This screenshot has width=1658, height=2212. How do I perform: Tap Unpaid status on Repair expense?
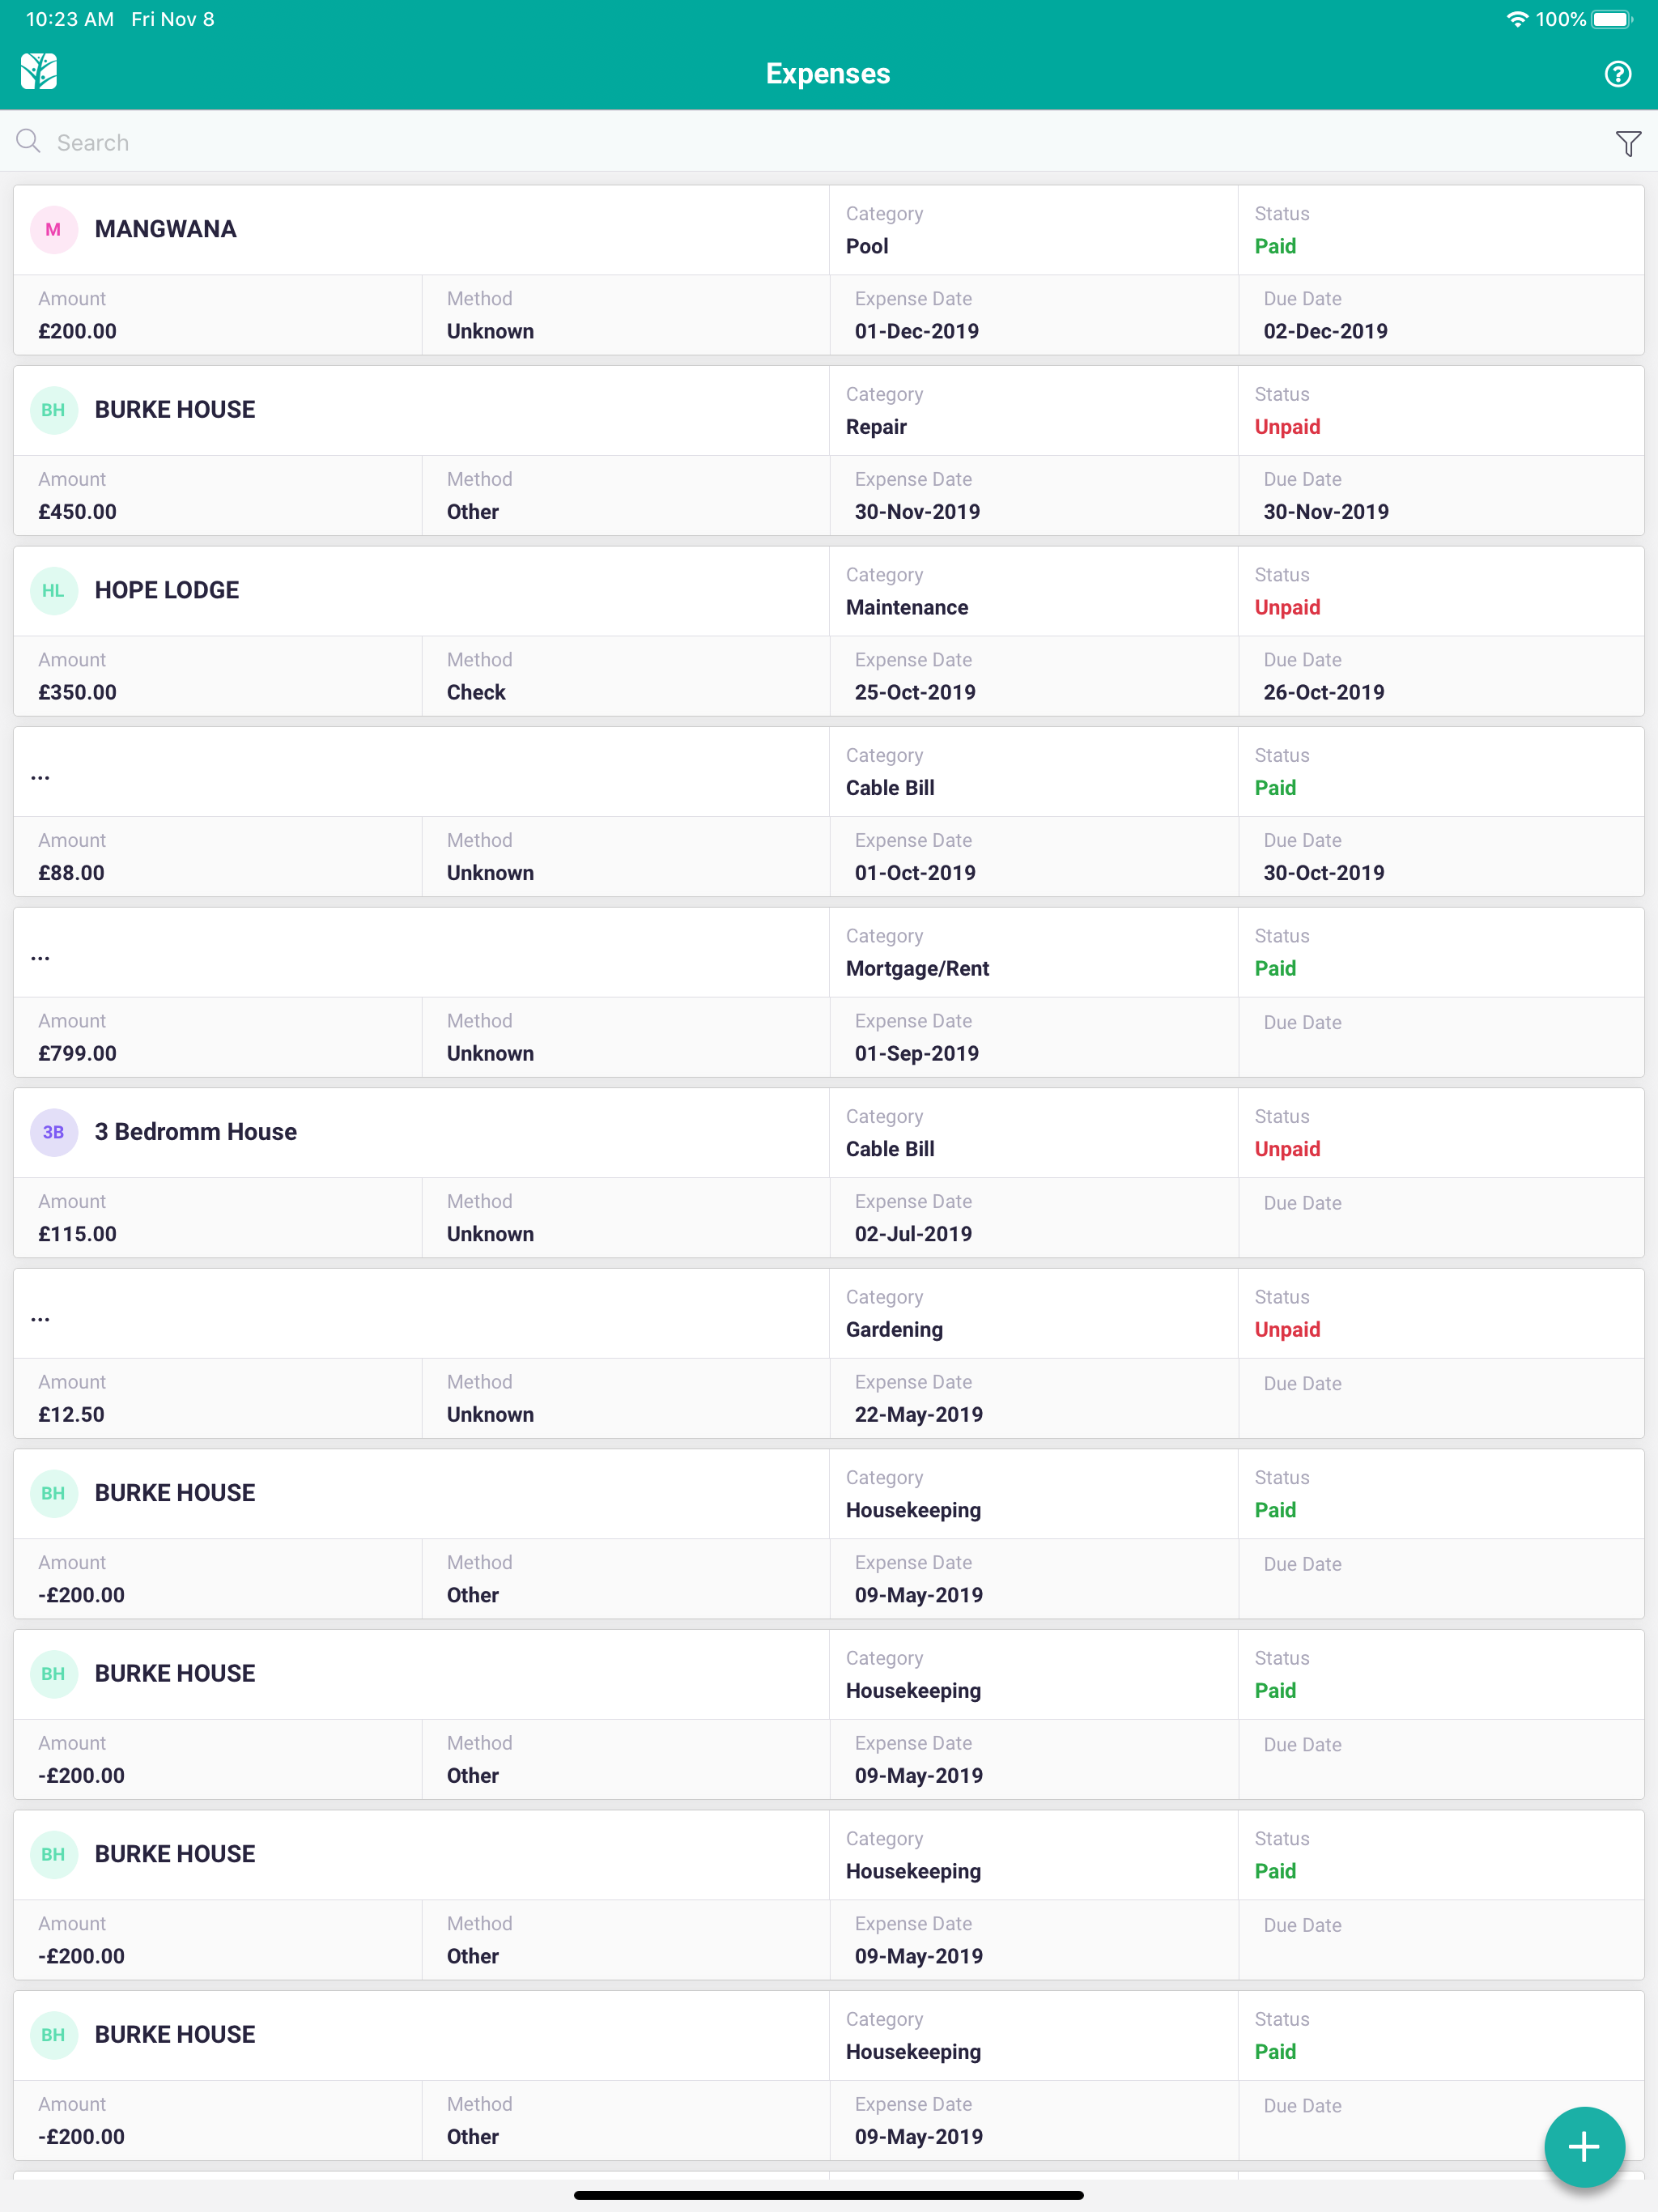[x=1287, y=427]
